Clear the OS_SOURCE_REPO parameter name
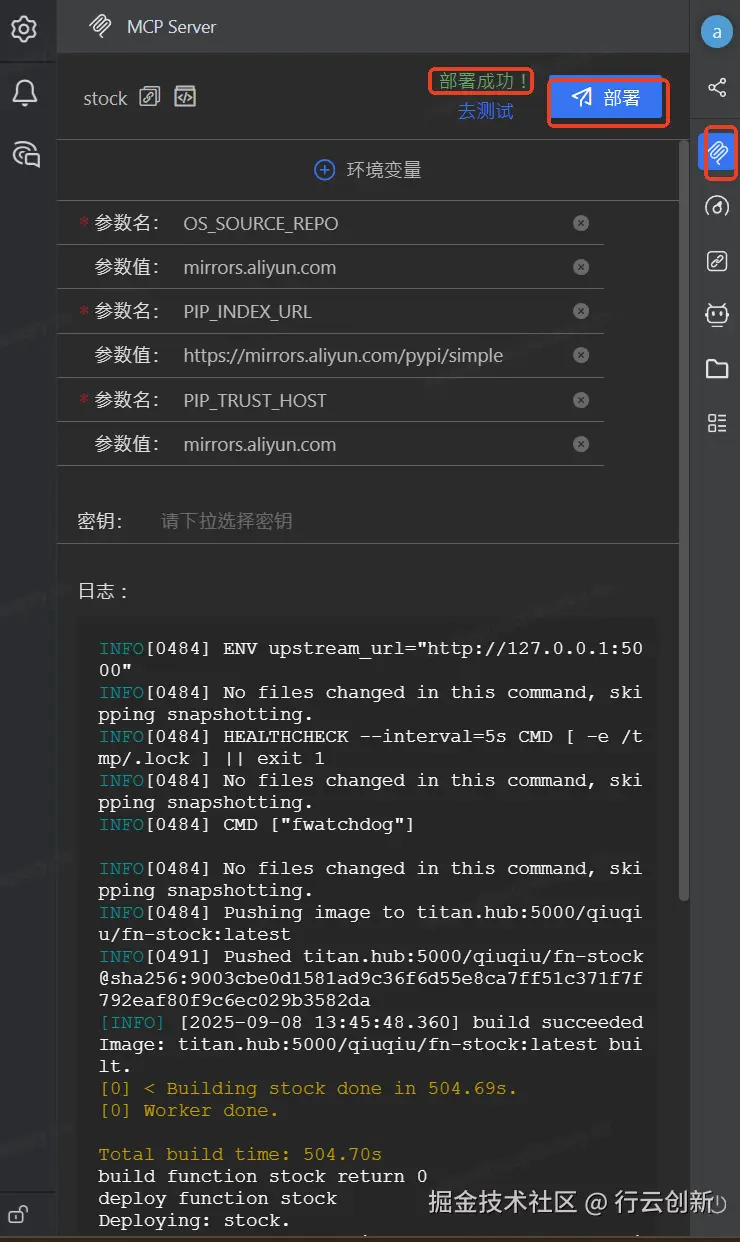 pos(581,223)
